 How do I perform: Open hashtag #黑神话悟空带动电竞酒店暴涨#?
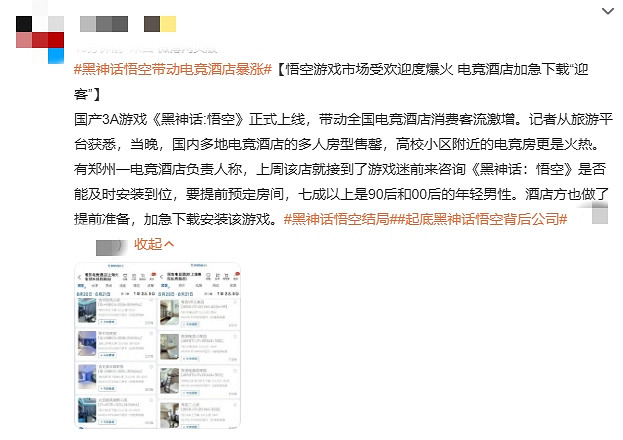click(x=172, y=69)
